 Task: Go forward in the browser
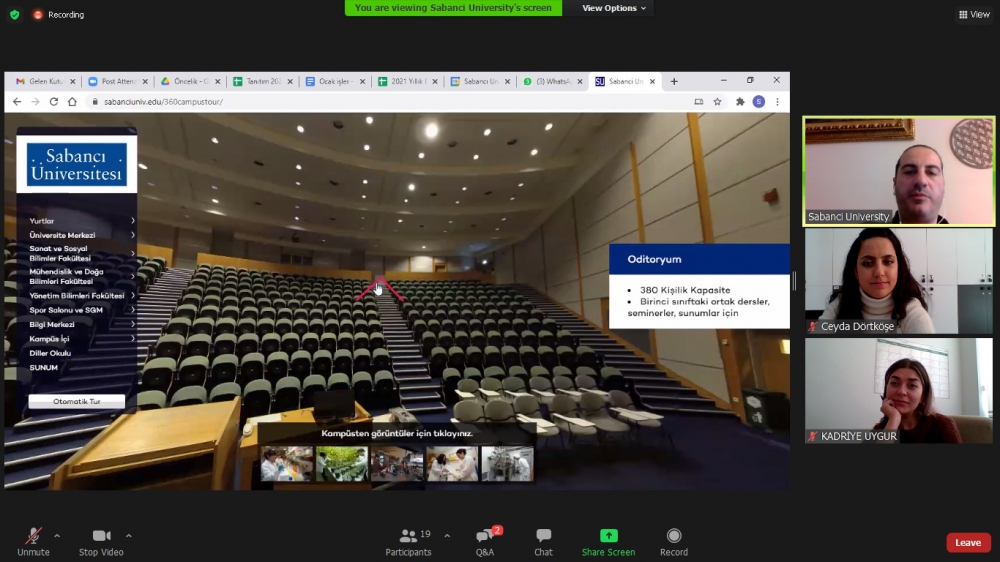(35, 101)
